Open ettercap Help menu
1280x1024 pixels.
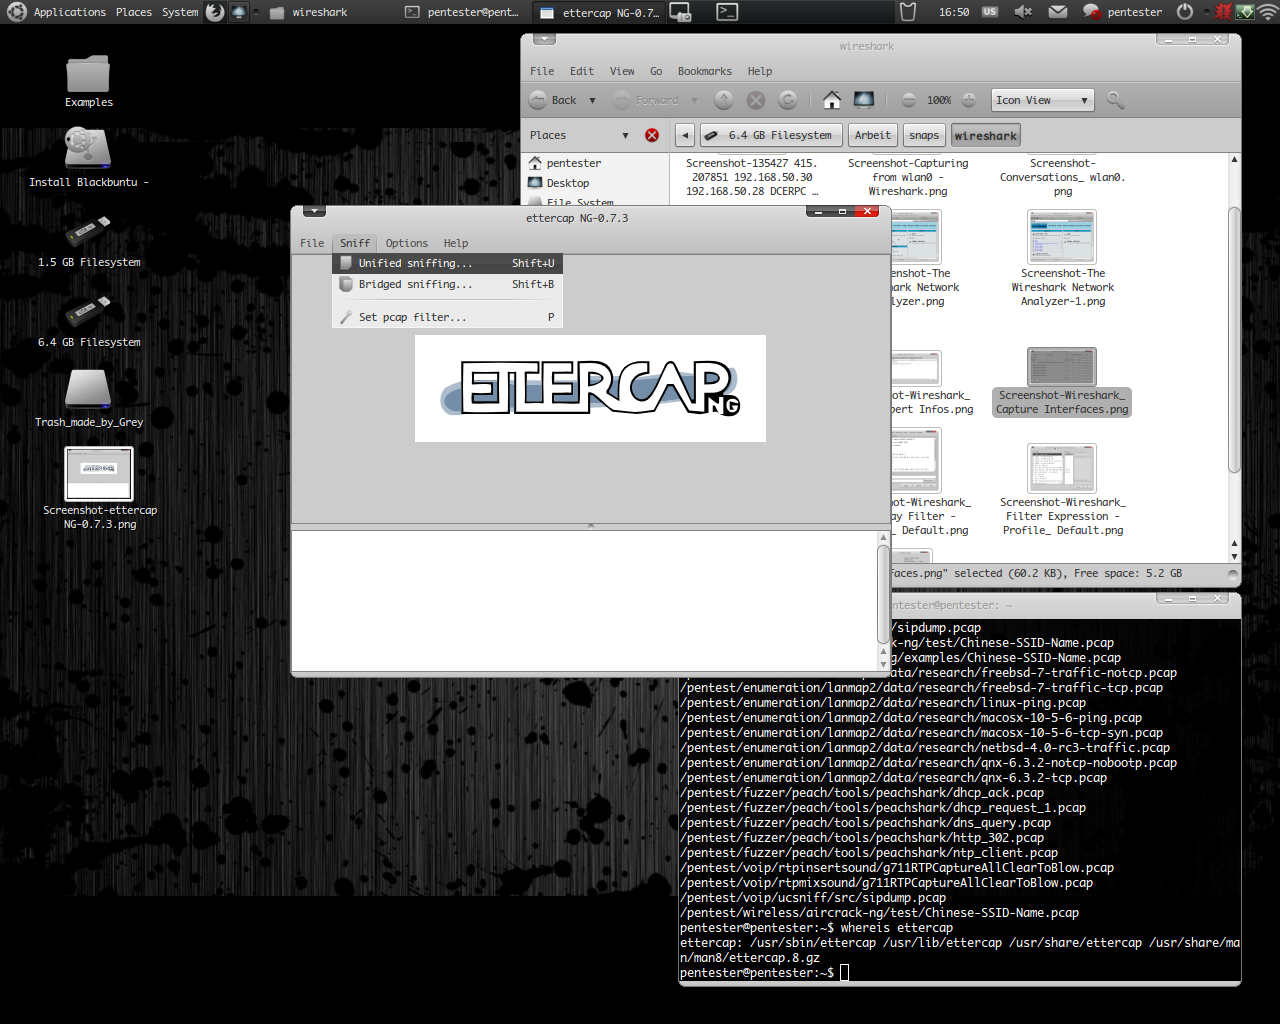pos(456,243)
